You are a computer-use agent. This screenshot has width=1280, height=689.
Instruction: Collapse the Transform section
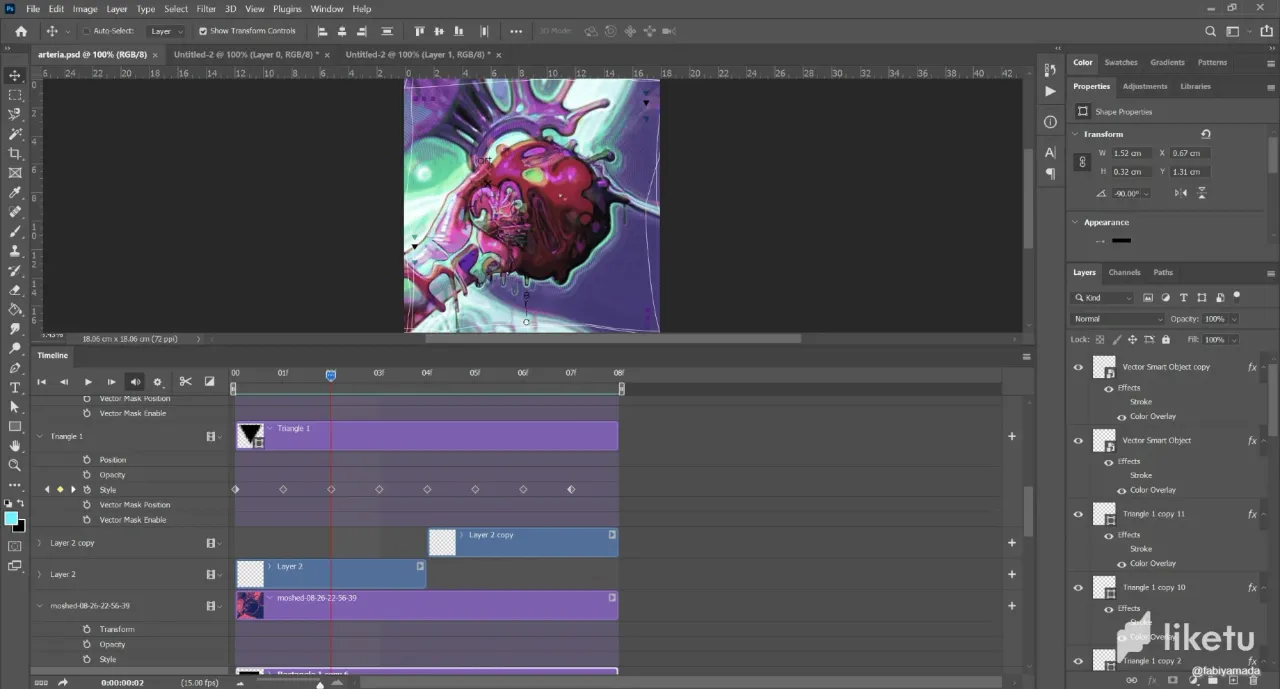pos(1076,134)
